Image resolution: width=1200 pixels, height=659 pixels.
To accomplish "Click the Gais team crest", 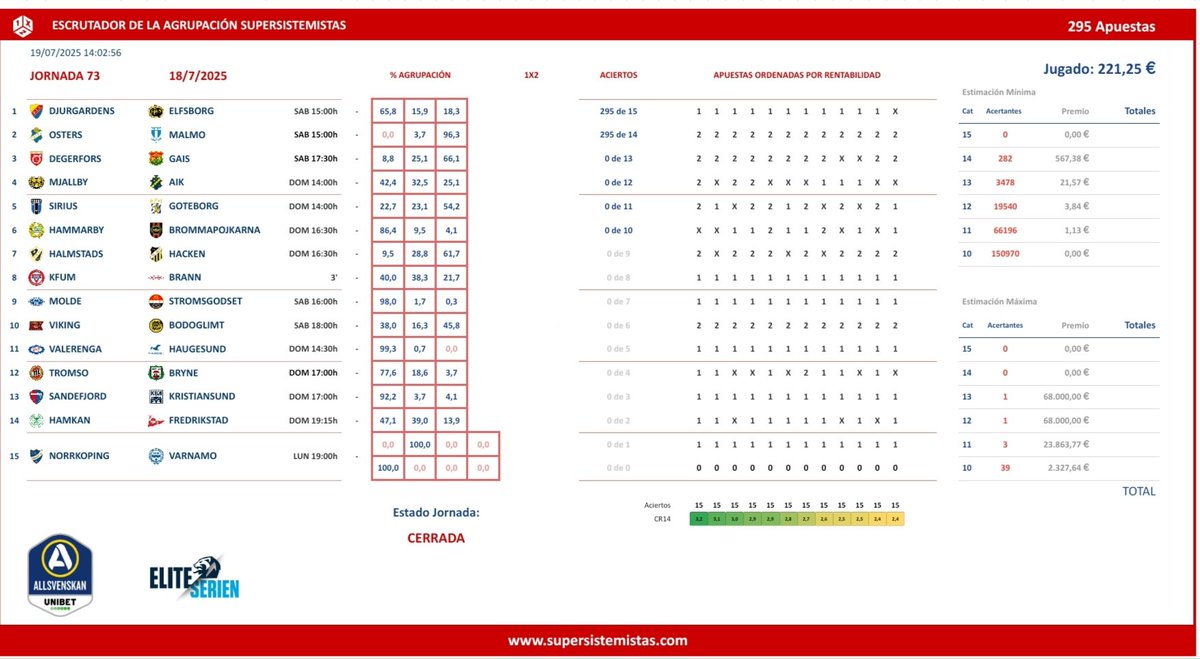I will [x=156, y=159].
